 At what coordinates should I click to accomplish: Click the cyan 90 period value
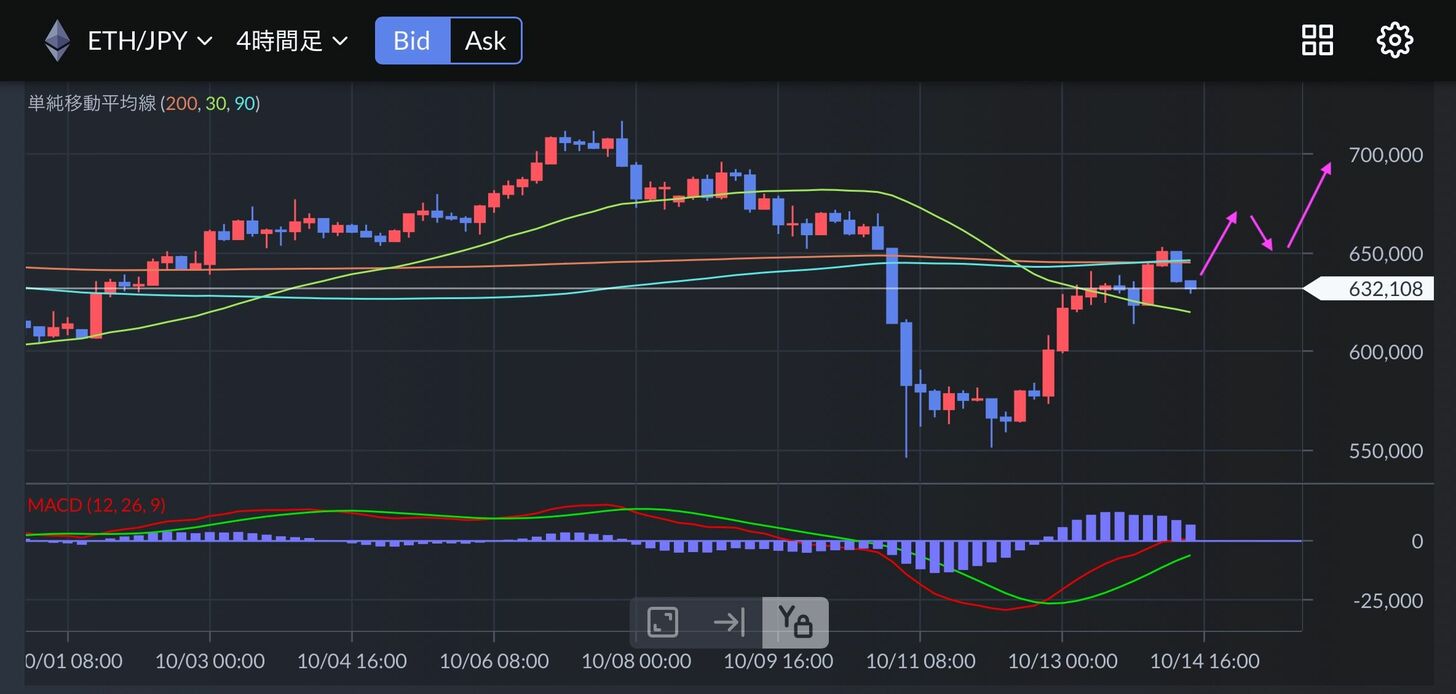244,103
